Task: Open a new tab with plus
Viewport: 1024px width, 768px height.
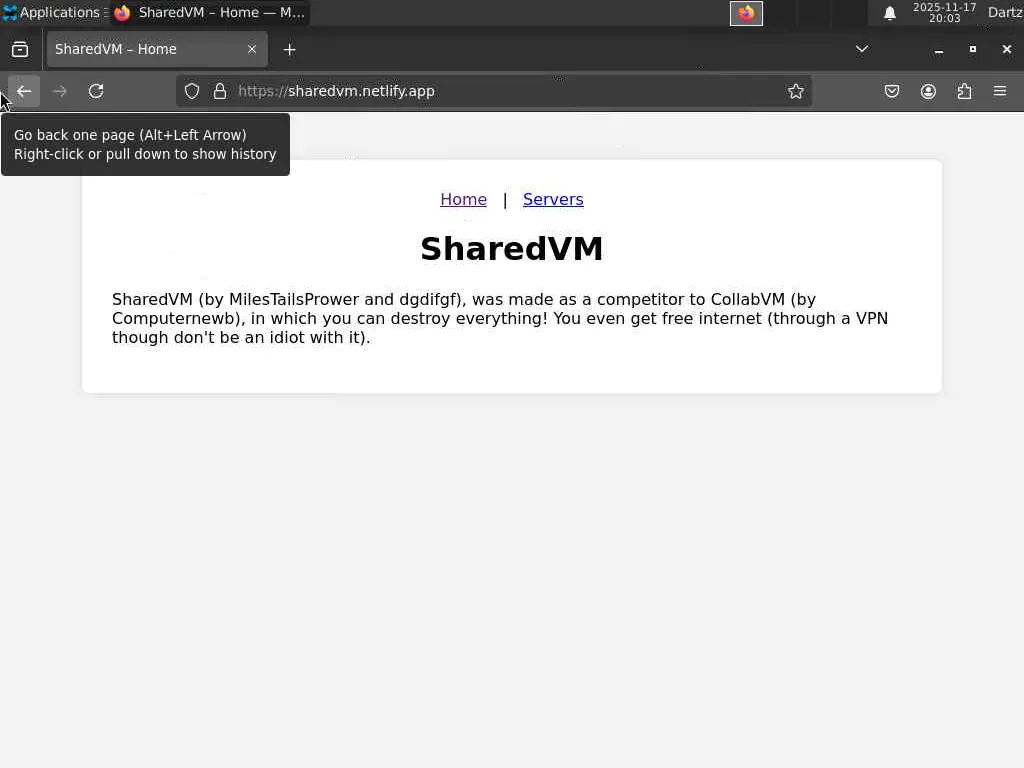Action: [289, 50]
